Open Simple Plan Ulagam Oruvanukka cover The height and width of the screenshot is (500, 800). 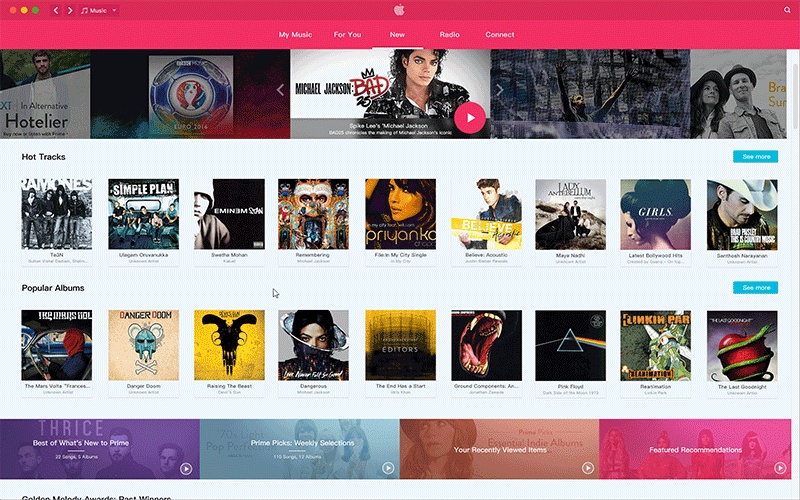click(143, 214)
